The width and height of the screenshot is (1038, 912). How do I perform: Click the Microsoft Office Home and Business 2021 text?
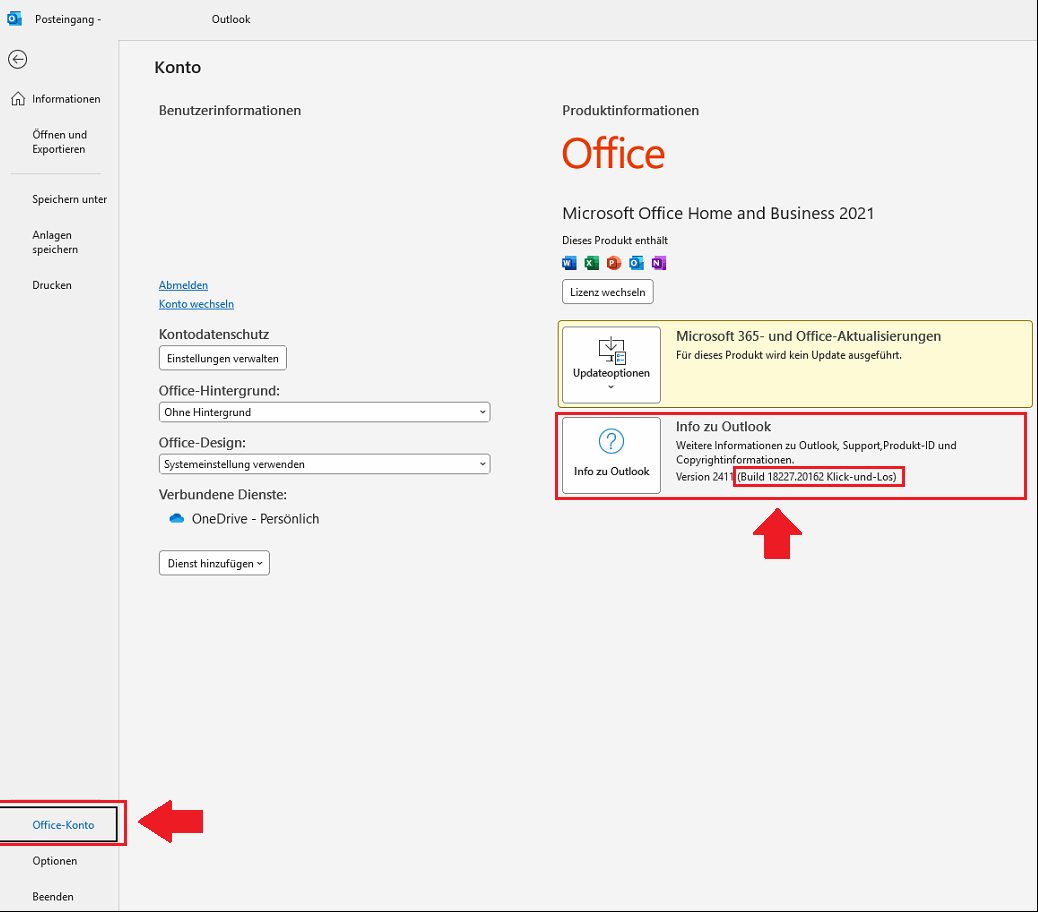tap(718, 213)
